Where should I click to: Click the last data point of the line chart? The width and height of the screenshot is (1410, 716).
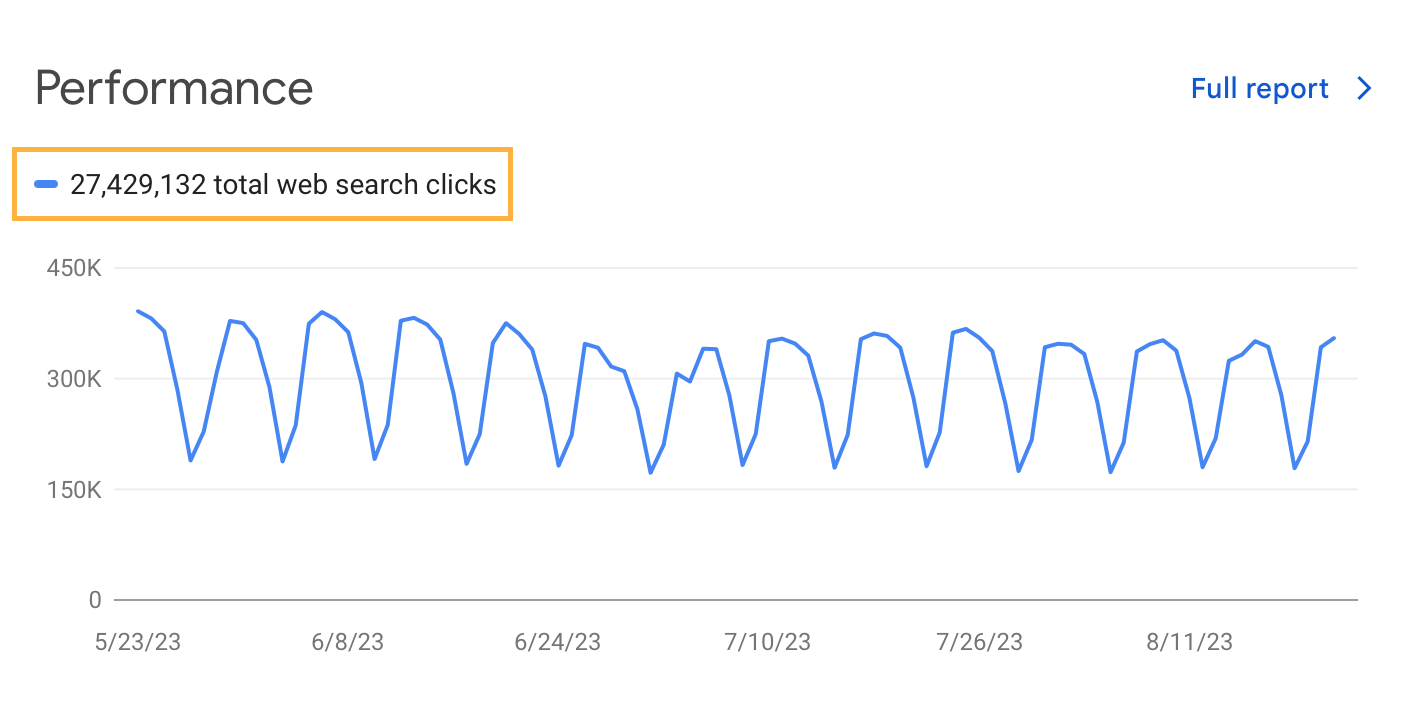pos(1334,338)
